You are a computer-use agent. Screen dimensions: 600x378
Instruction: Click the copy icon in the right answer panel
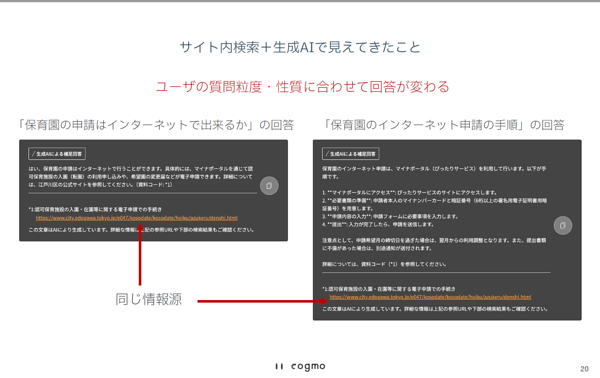563,226
